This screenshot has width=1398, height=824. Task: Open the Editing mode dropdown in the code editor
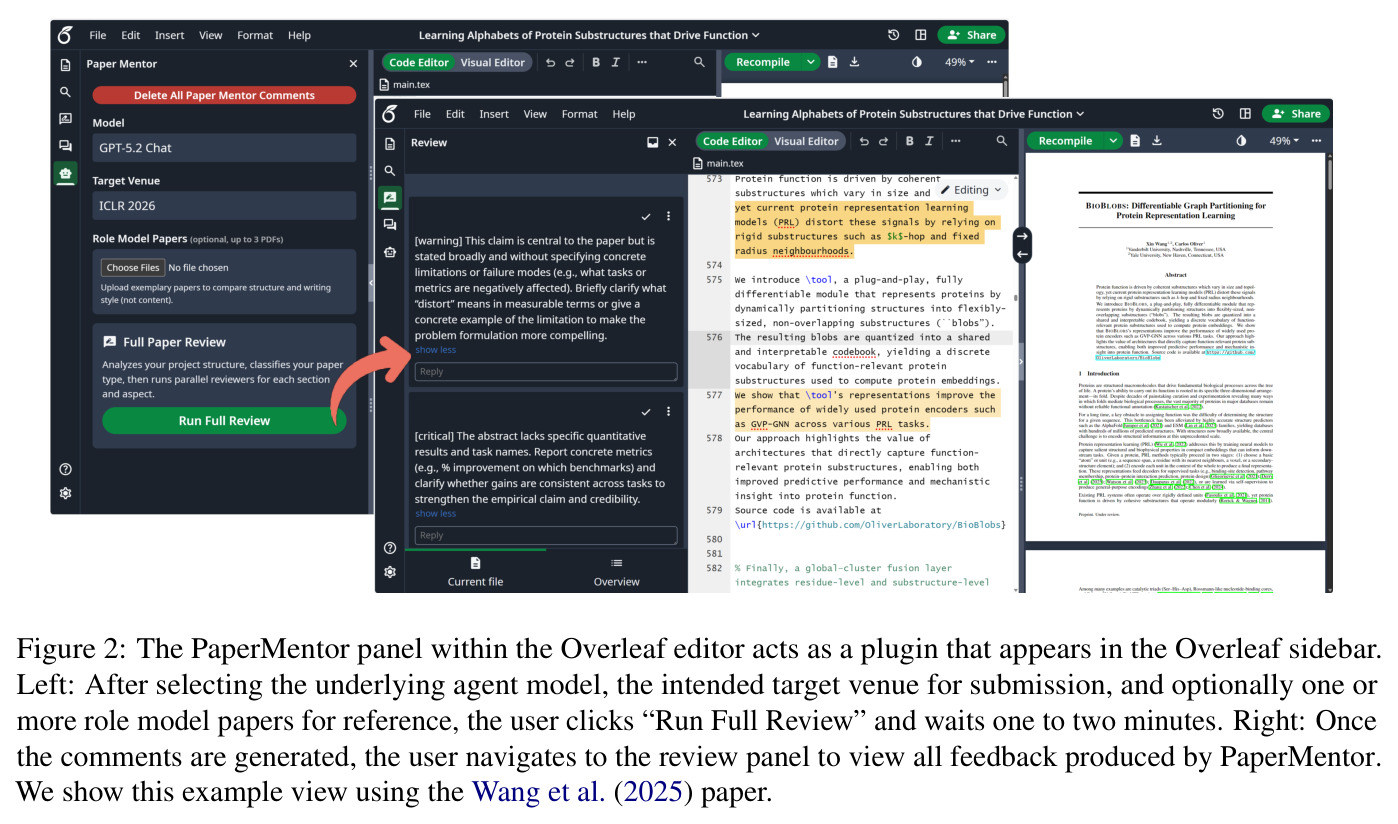[971, 189]
